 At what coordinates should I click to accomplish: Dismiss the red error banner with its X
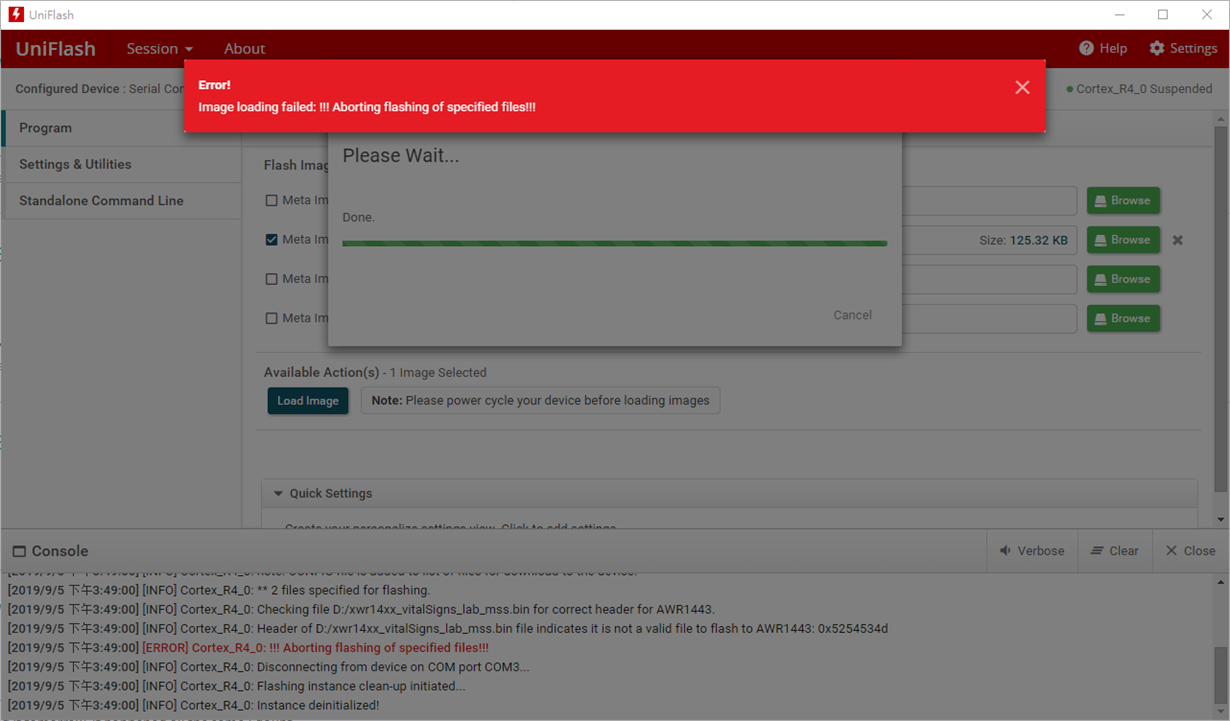pos(1022,87)
